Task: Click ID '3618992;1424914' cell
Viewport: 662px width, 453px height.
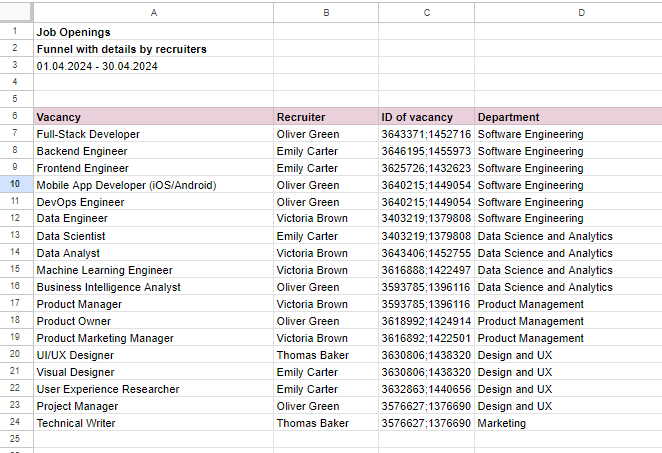Action: click(x=426, y=320)
